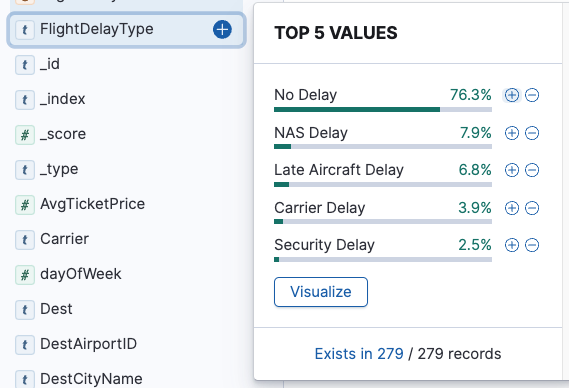The width and height of the screenshot is (569, 388).
Task: Filter for NAS Delay value
Action: point(512,133)
